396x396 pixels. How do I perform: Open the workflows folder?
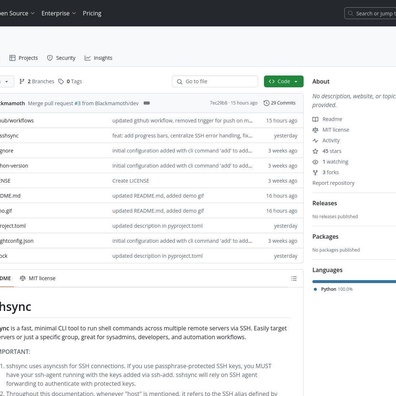(x=17, y=121)
